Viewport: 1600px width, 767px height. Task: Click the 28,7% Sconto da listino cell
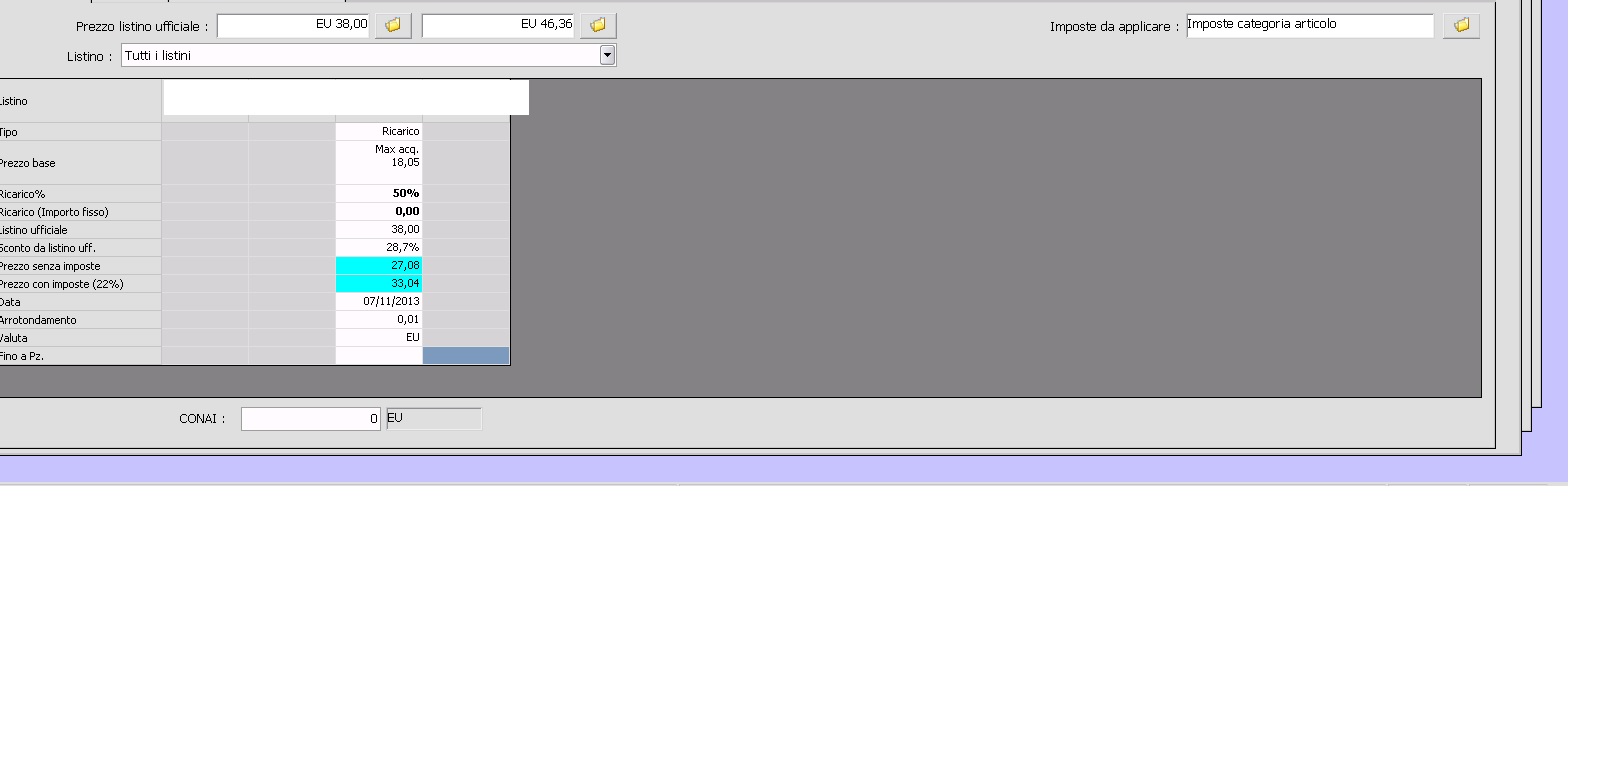coord(379,248)
